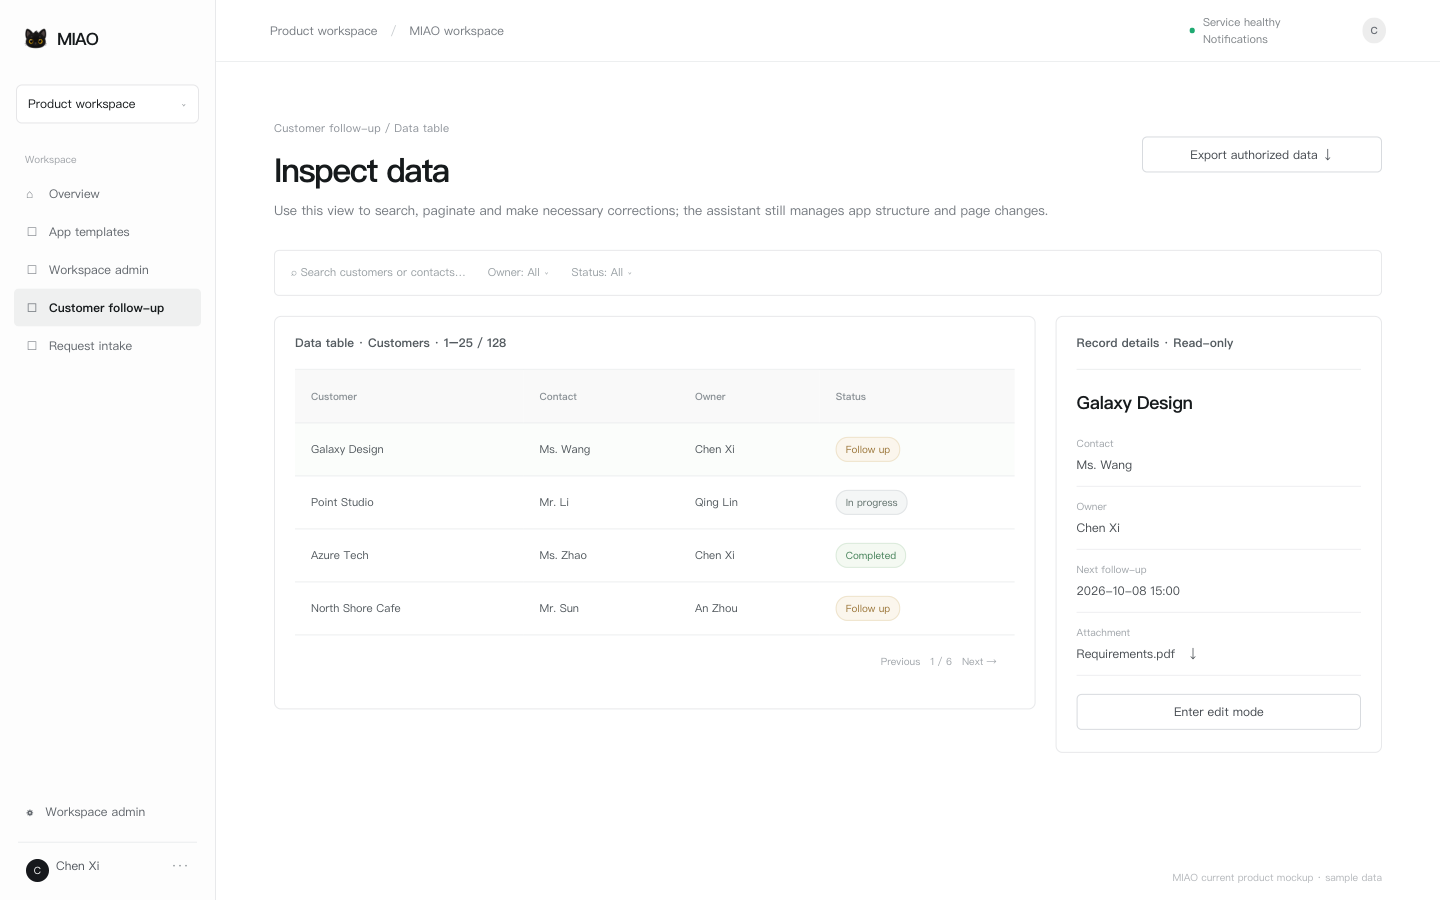Screen dimensions: 1440x900
Task: Open App templates in the sidebar
Action: pyautogui.click(x=107, y=232)
